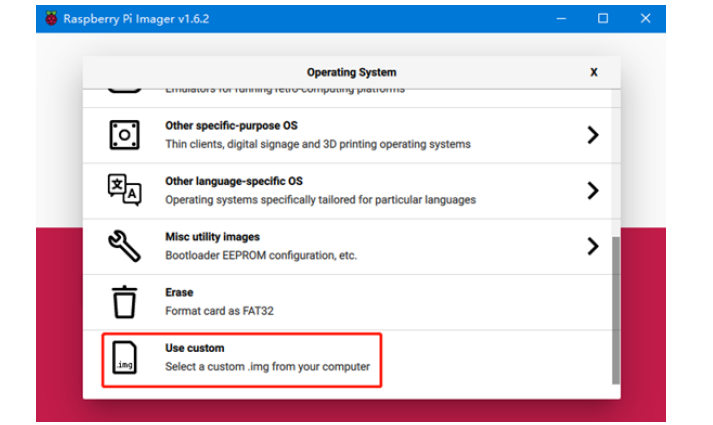
Task: Select Other language-specific OS title
Action: click(234, 181)
